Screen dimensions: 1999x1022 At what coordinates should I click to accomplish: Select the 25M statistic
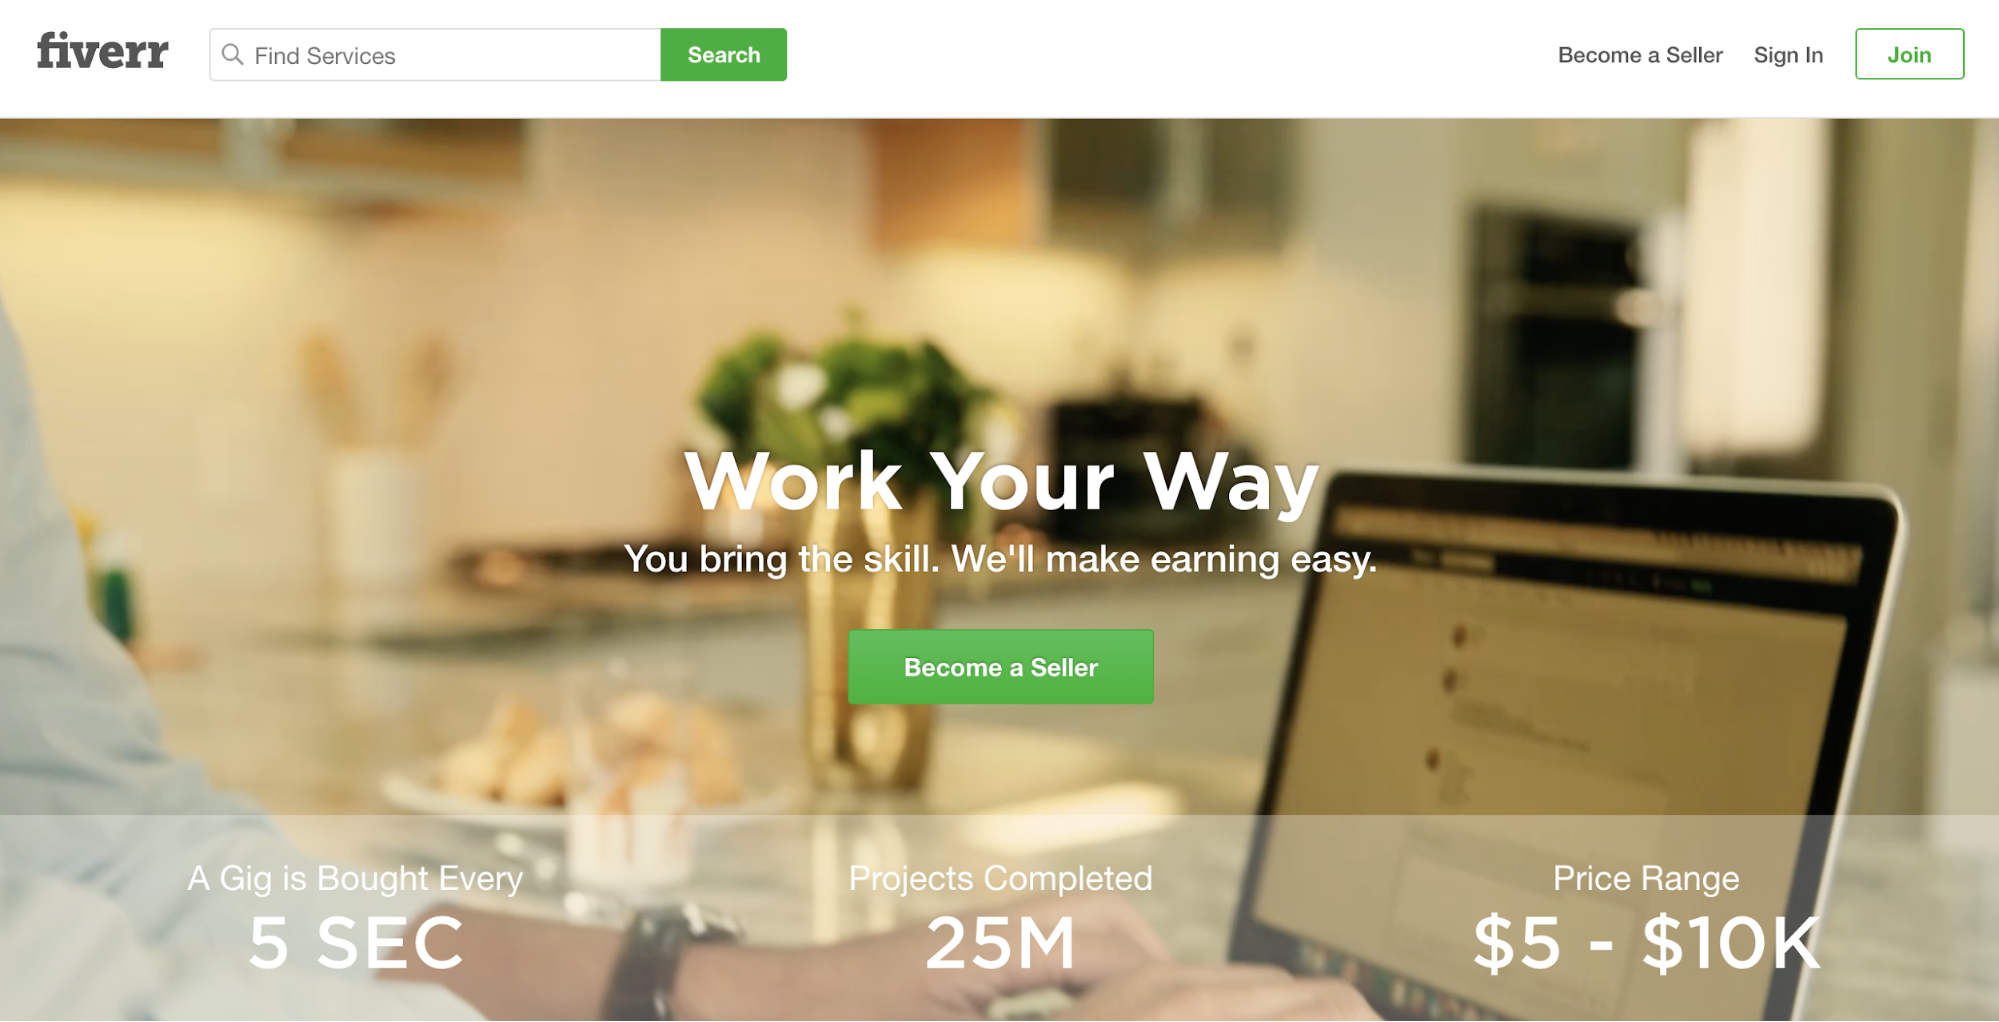[1000, 942]
